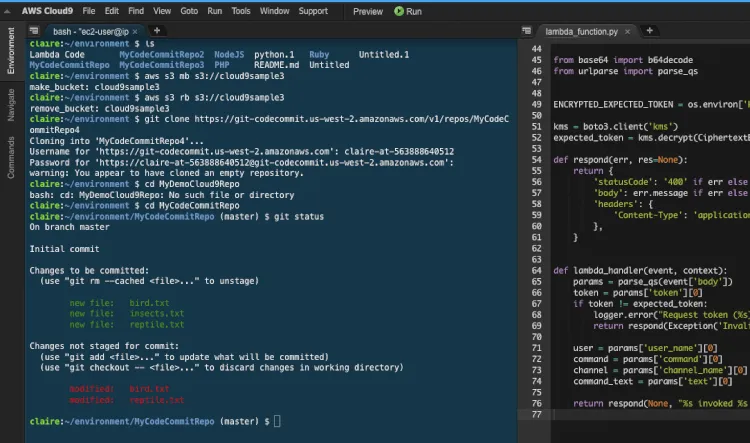Click 'def lambda_handler' code line
This screenshot has width=750, height=443.
[640, 270]
